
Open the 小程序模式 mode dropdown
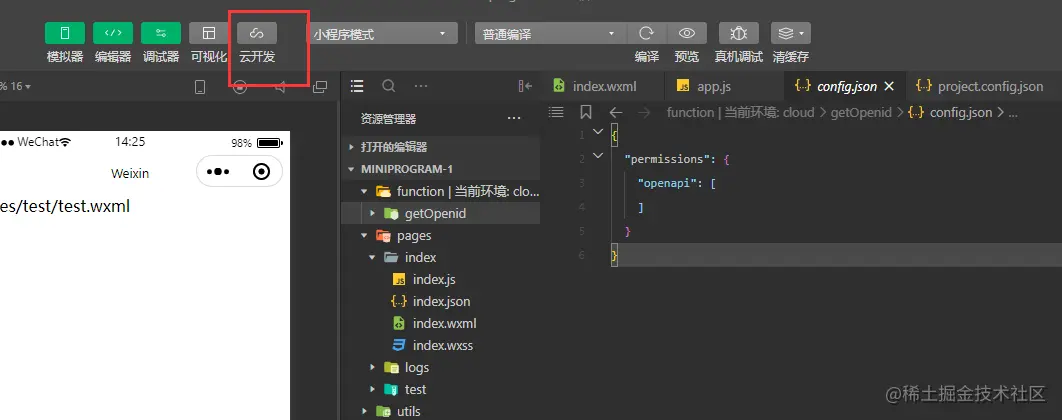click(x=381, y=33)
